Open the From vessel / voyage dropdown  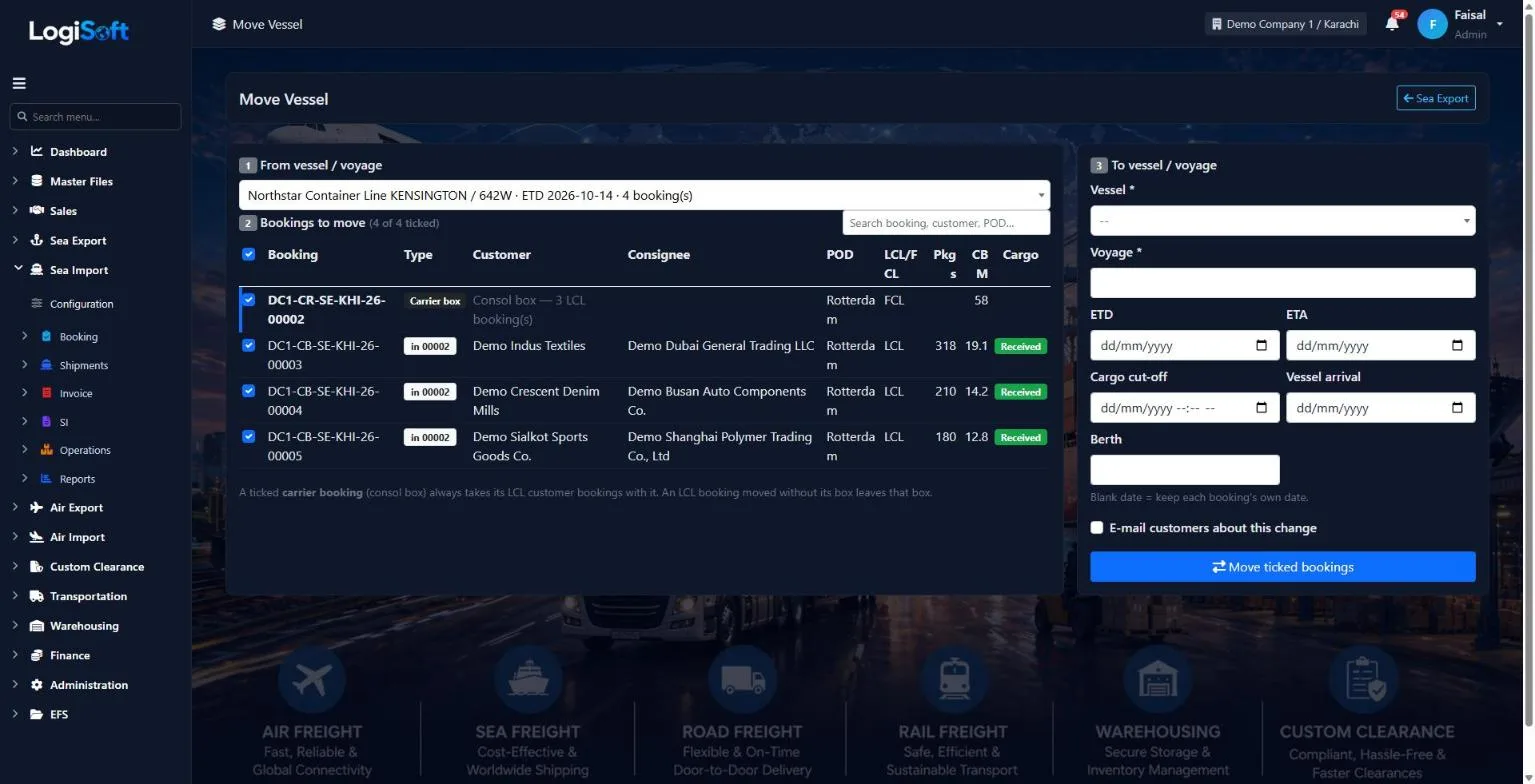[645, 195]
